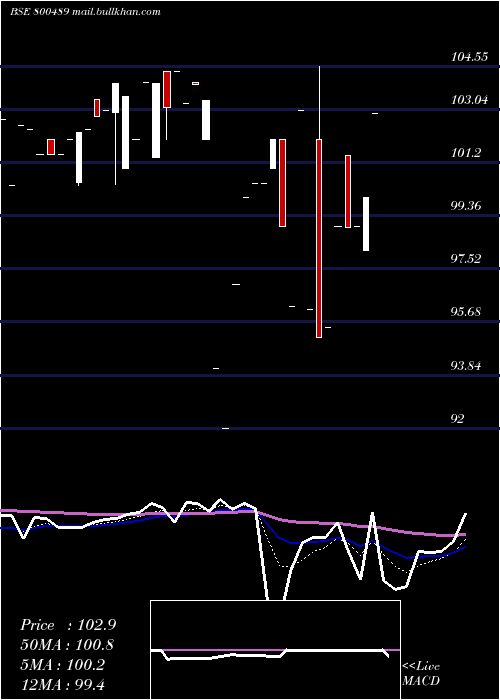Viewport: 500px width, 700px height.
Task: Click the MACD inset chart panel
Action: tap(275, 650)
